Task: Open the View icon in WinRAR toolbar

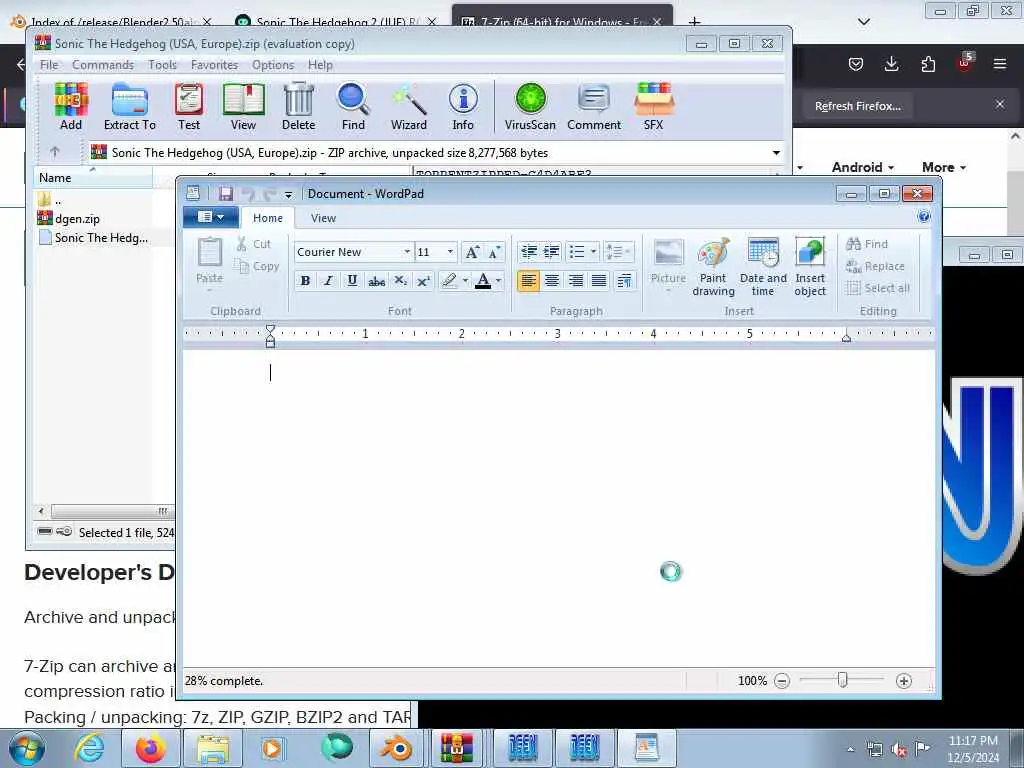Action: (243, 106)
